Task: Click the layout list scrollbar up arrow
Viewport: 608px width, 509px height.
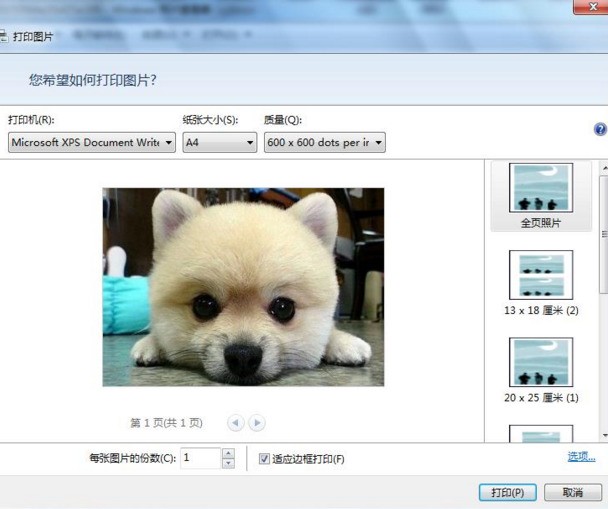Action: (x=603, y=168)
